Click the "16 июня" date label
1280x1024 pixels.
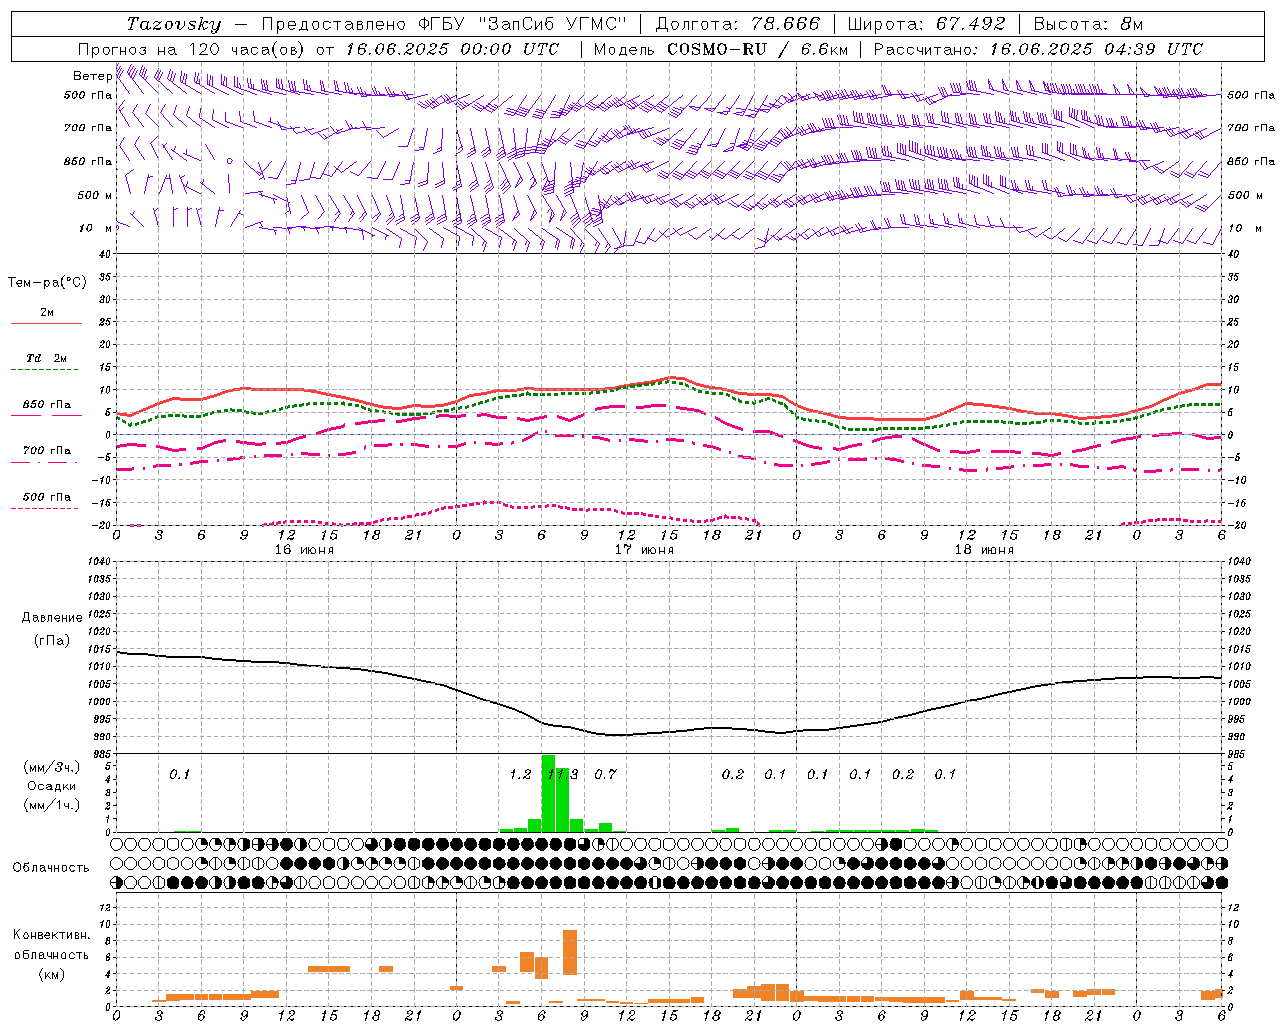pos(304,550)
